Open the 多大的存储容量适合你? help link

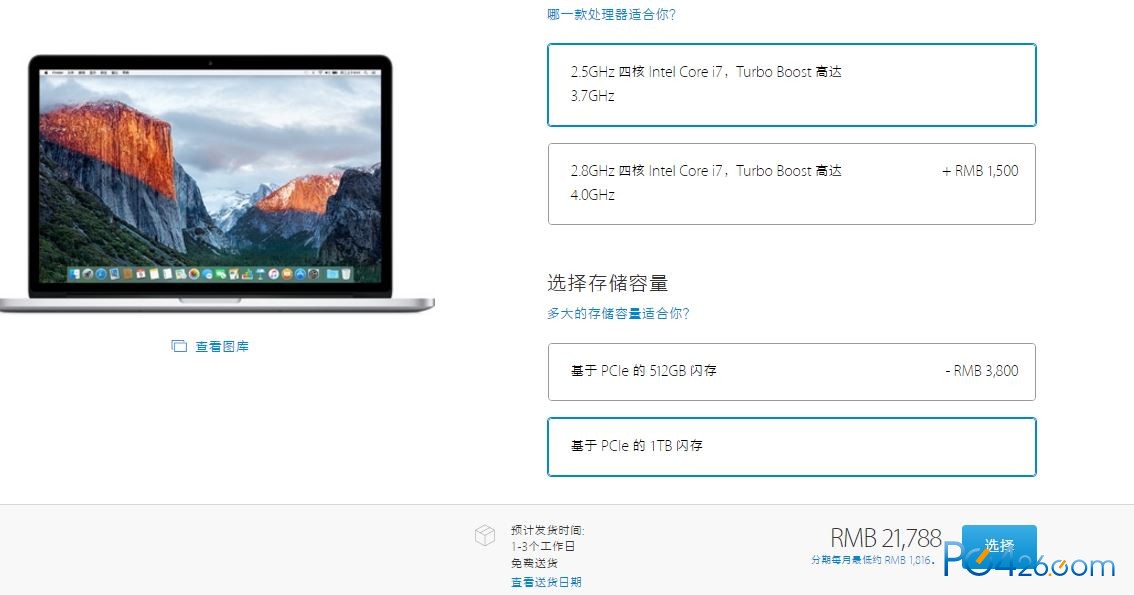tap(618, 313)
